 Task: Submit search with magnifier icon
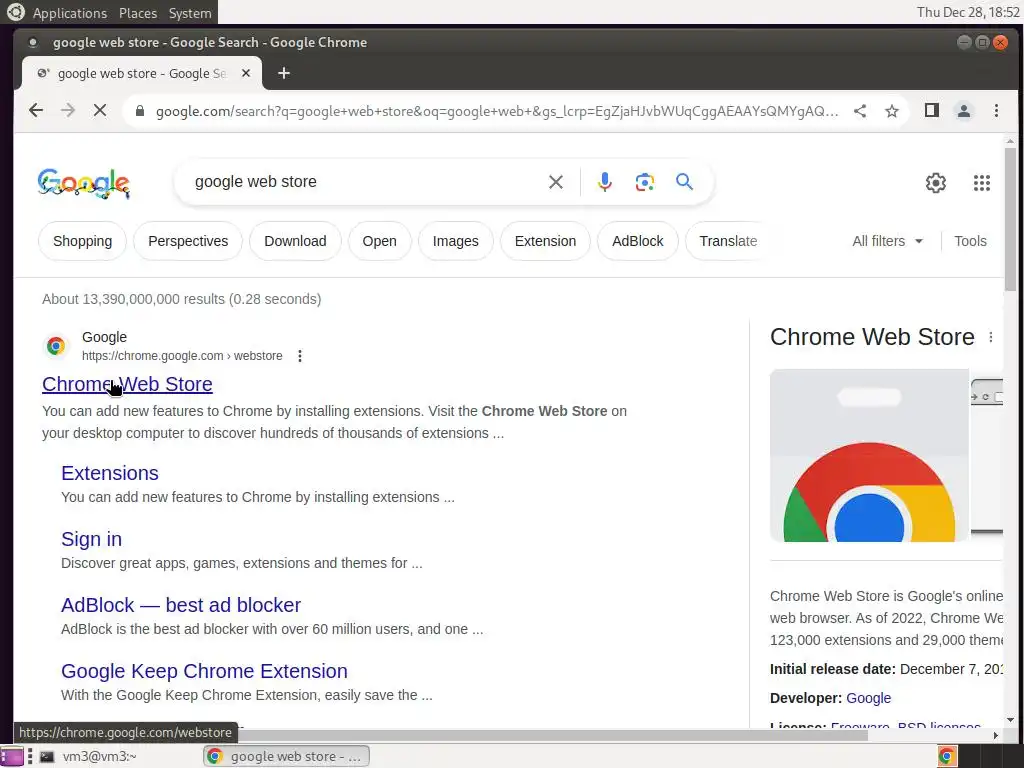pyautogui.click(x=684, y=182)
